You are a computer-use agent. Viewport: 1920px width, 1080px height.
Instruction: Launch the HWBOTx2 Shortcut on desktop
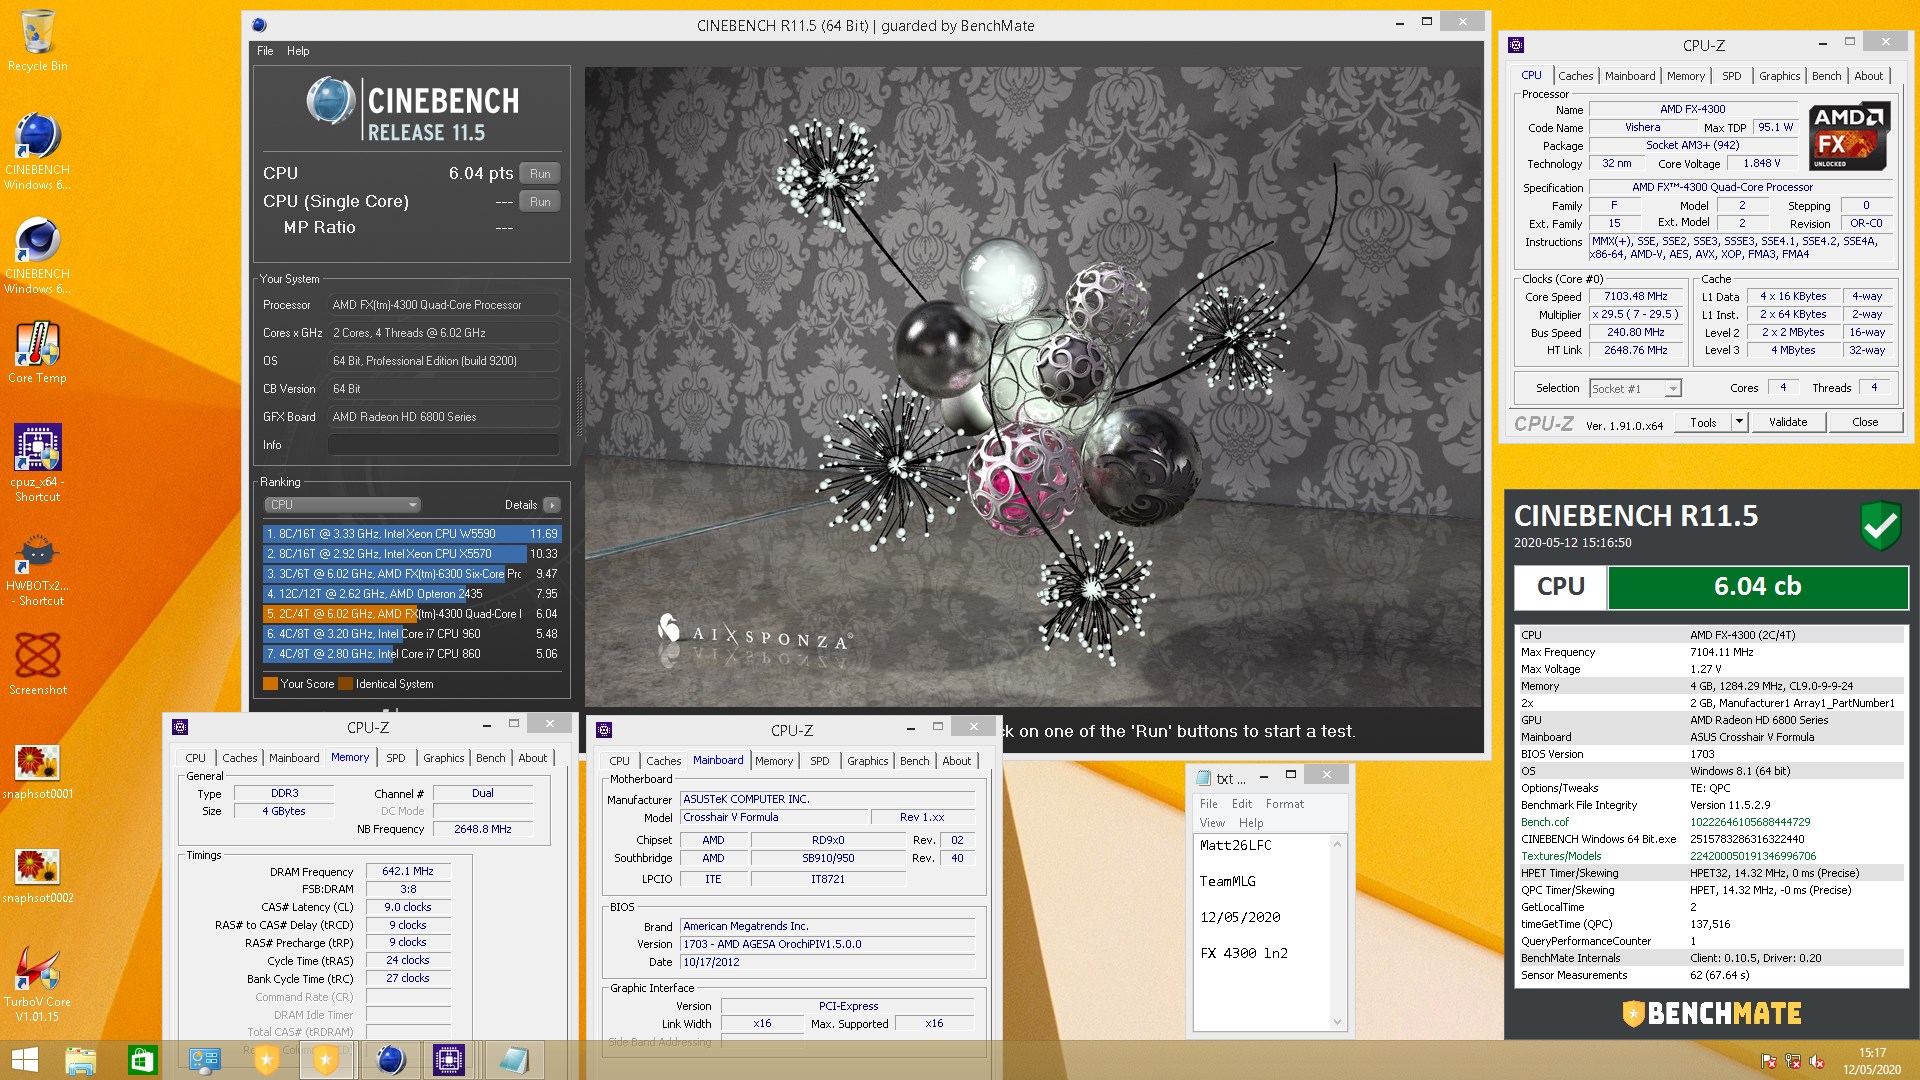37,570
